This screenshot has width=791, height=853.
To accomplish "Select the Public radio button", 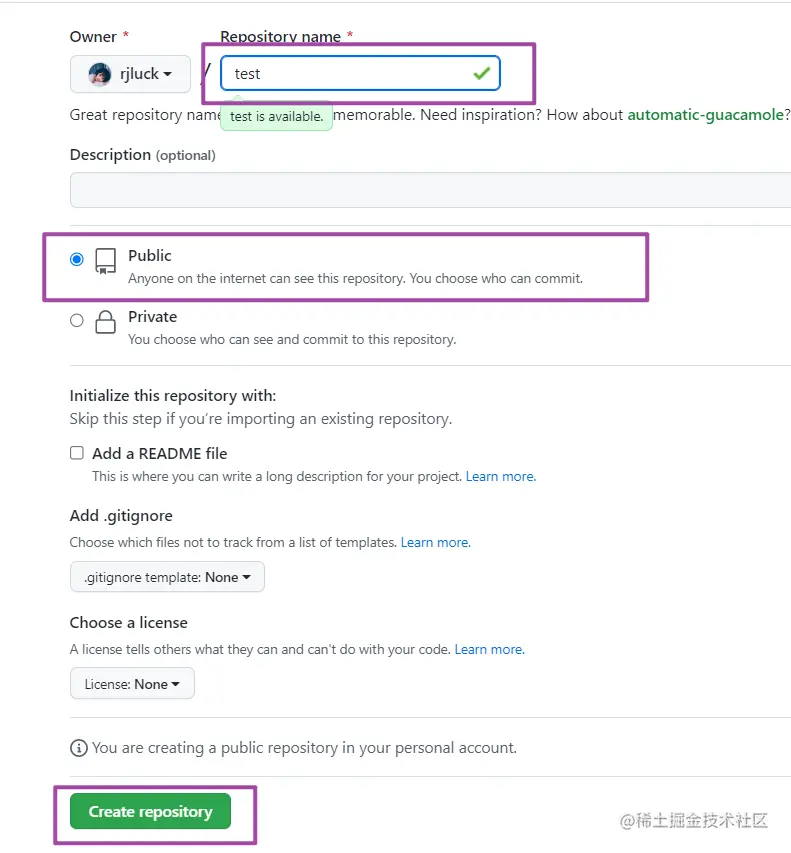I will (77, 259).
